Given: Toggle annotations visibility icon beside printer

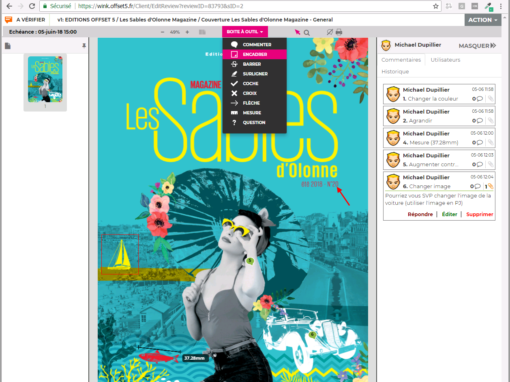Looking at the screenshot, I should coord(329,32).
